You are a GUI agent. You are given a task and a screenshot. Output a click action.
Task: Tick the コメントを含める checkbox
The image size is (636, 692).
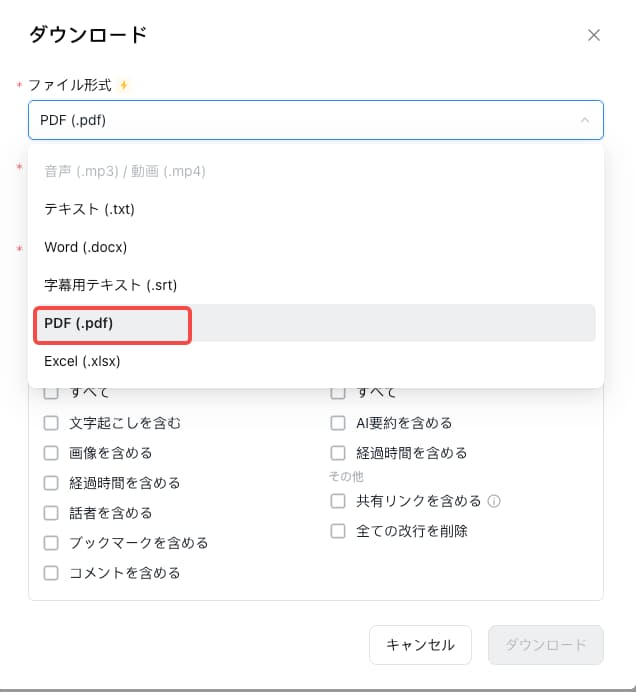pyautogui.click(x=51, y=573)
